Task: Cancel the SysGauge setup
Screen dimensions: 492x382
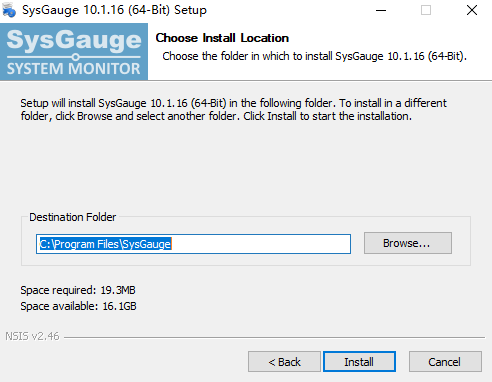Action: click(445, 362)
